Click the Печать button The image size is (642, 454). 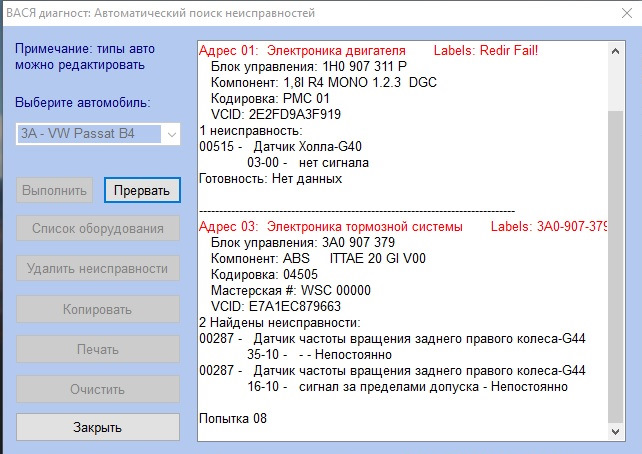[98, 349]
